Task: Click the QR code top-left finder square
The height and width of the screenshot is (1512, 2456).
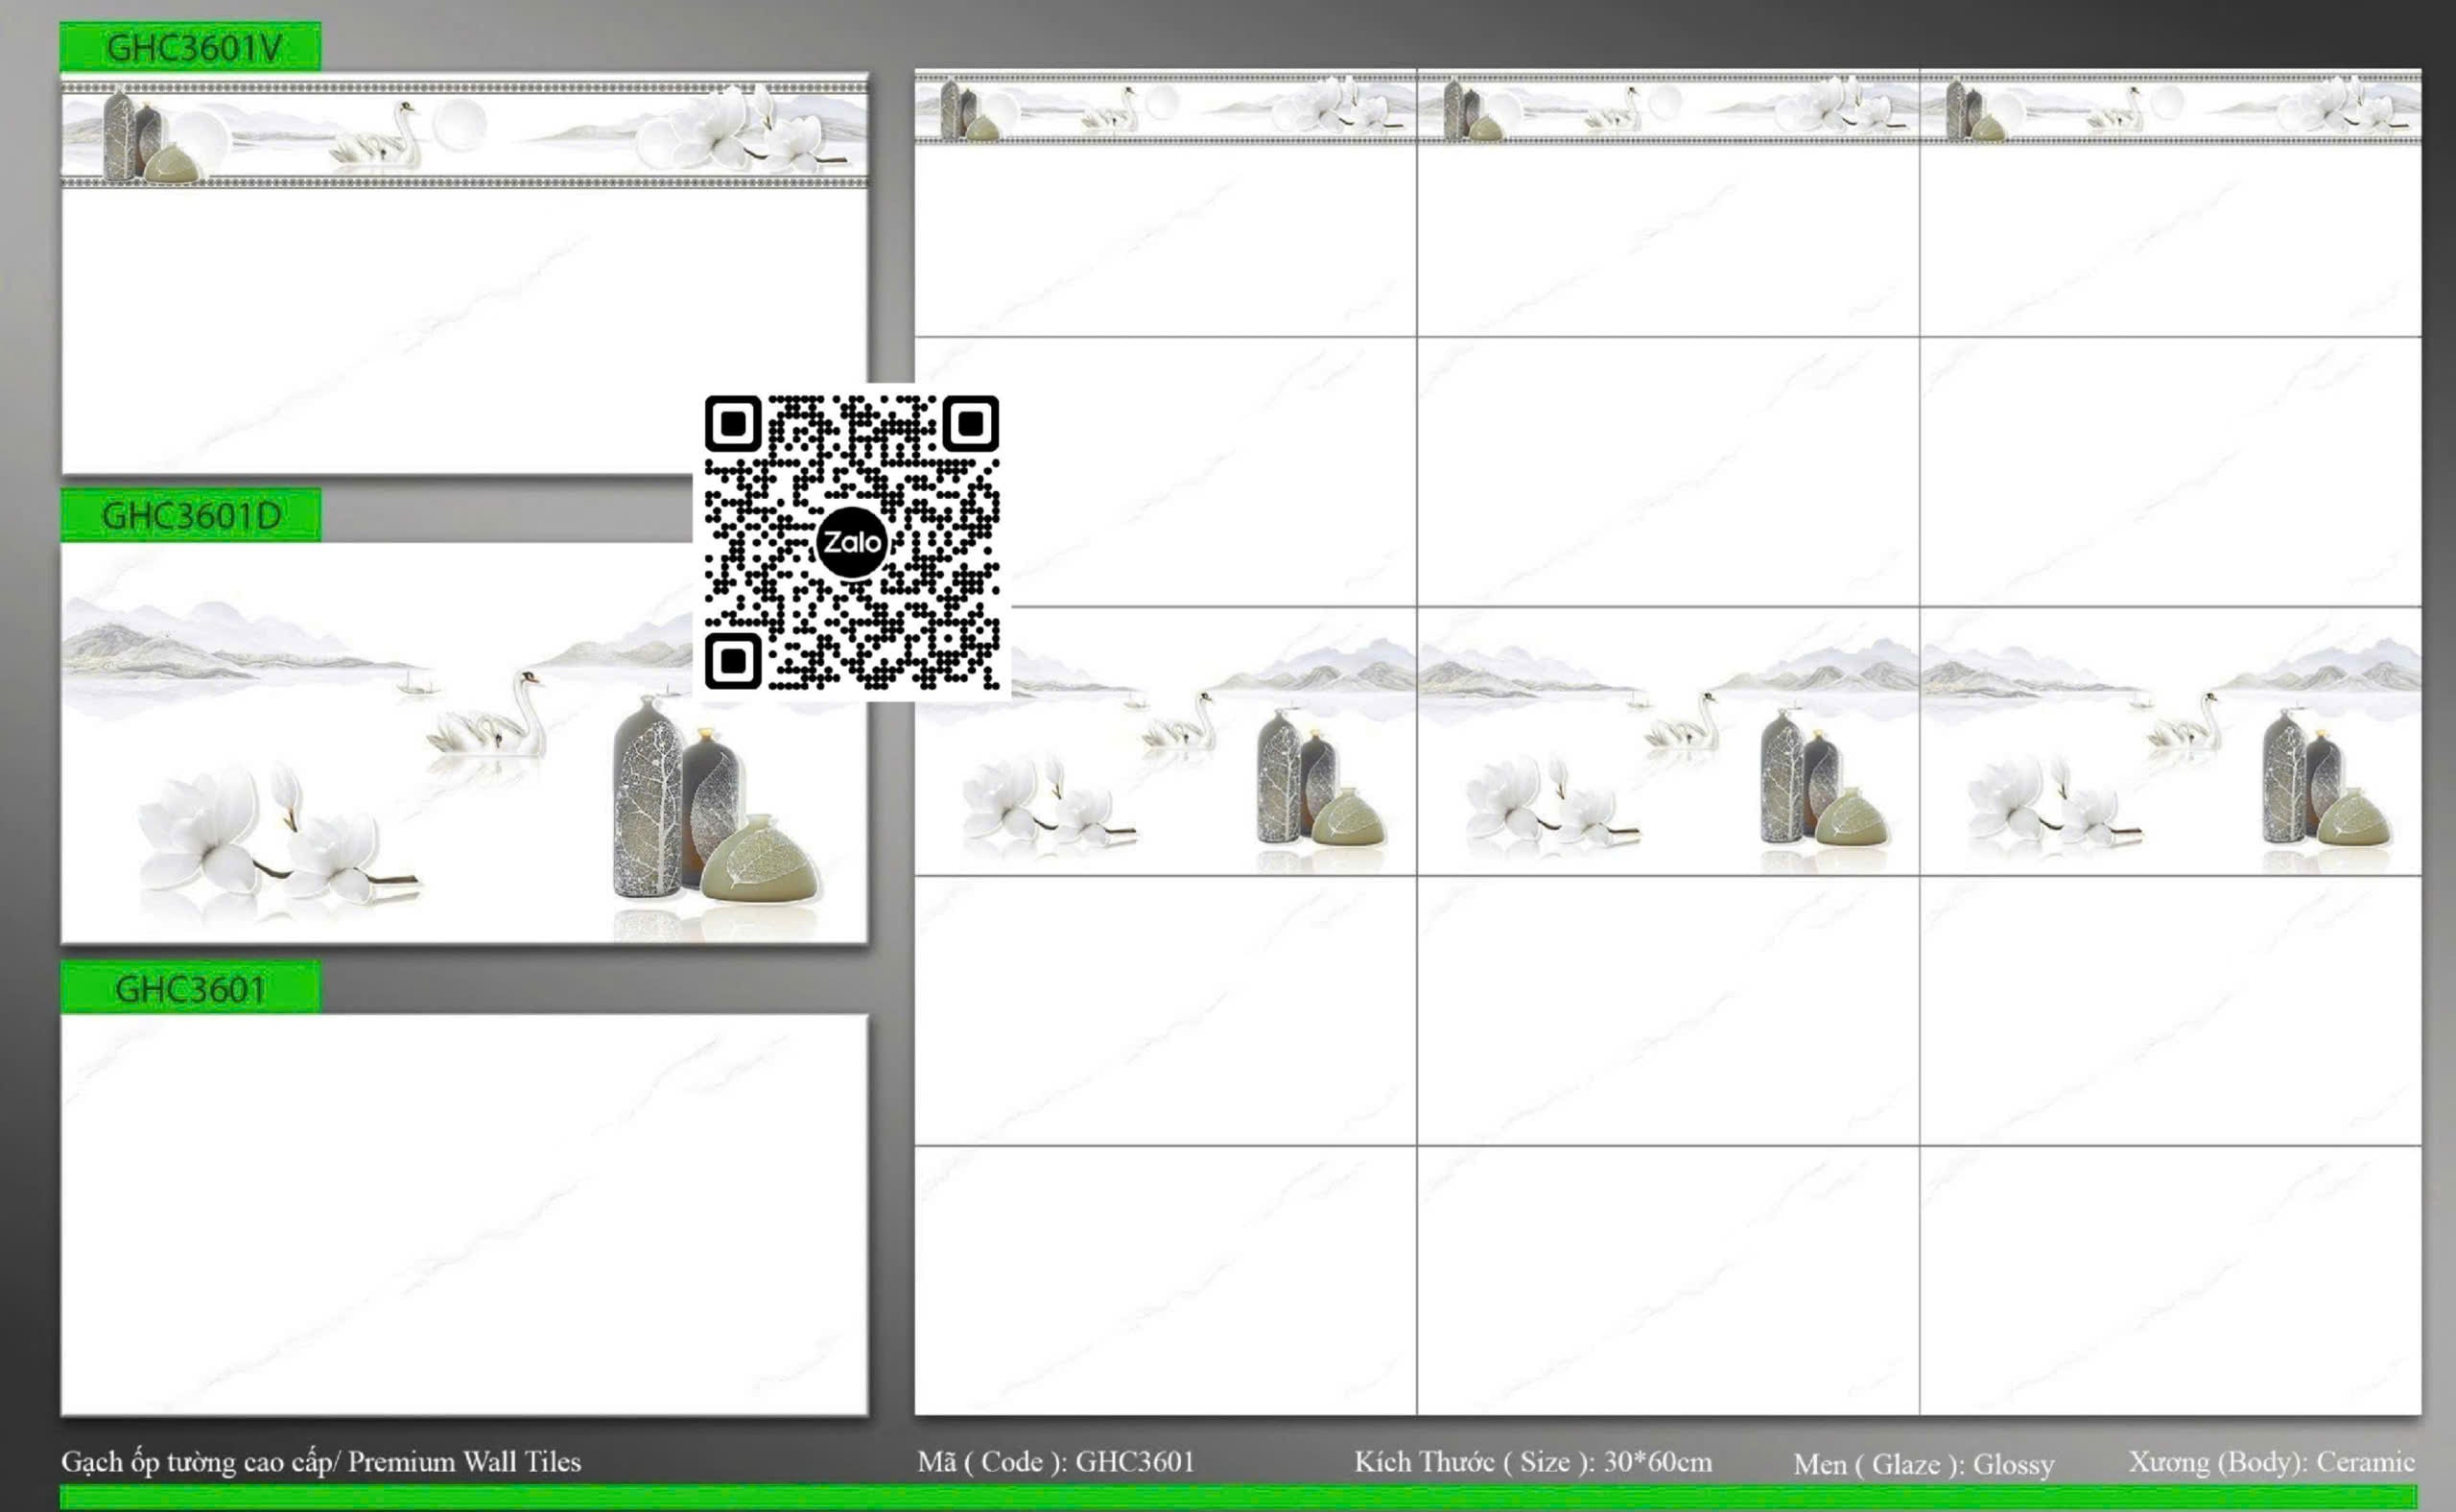Action: coord(733,424)
